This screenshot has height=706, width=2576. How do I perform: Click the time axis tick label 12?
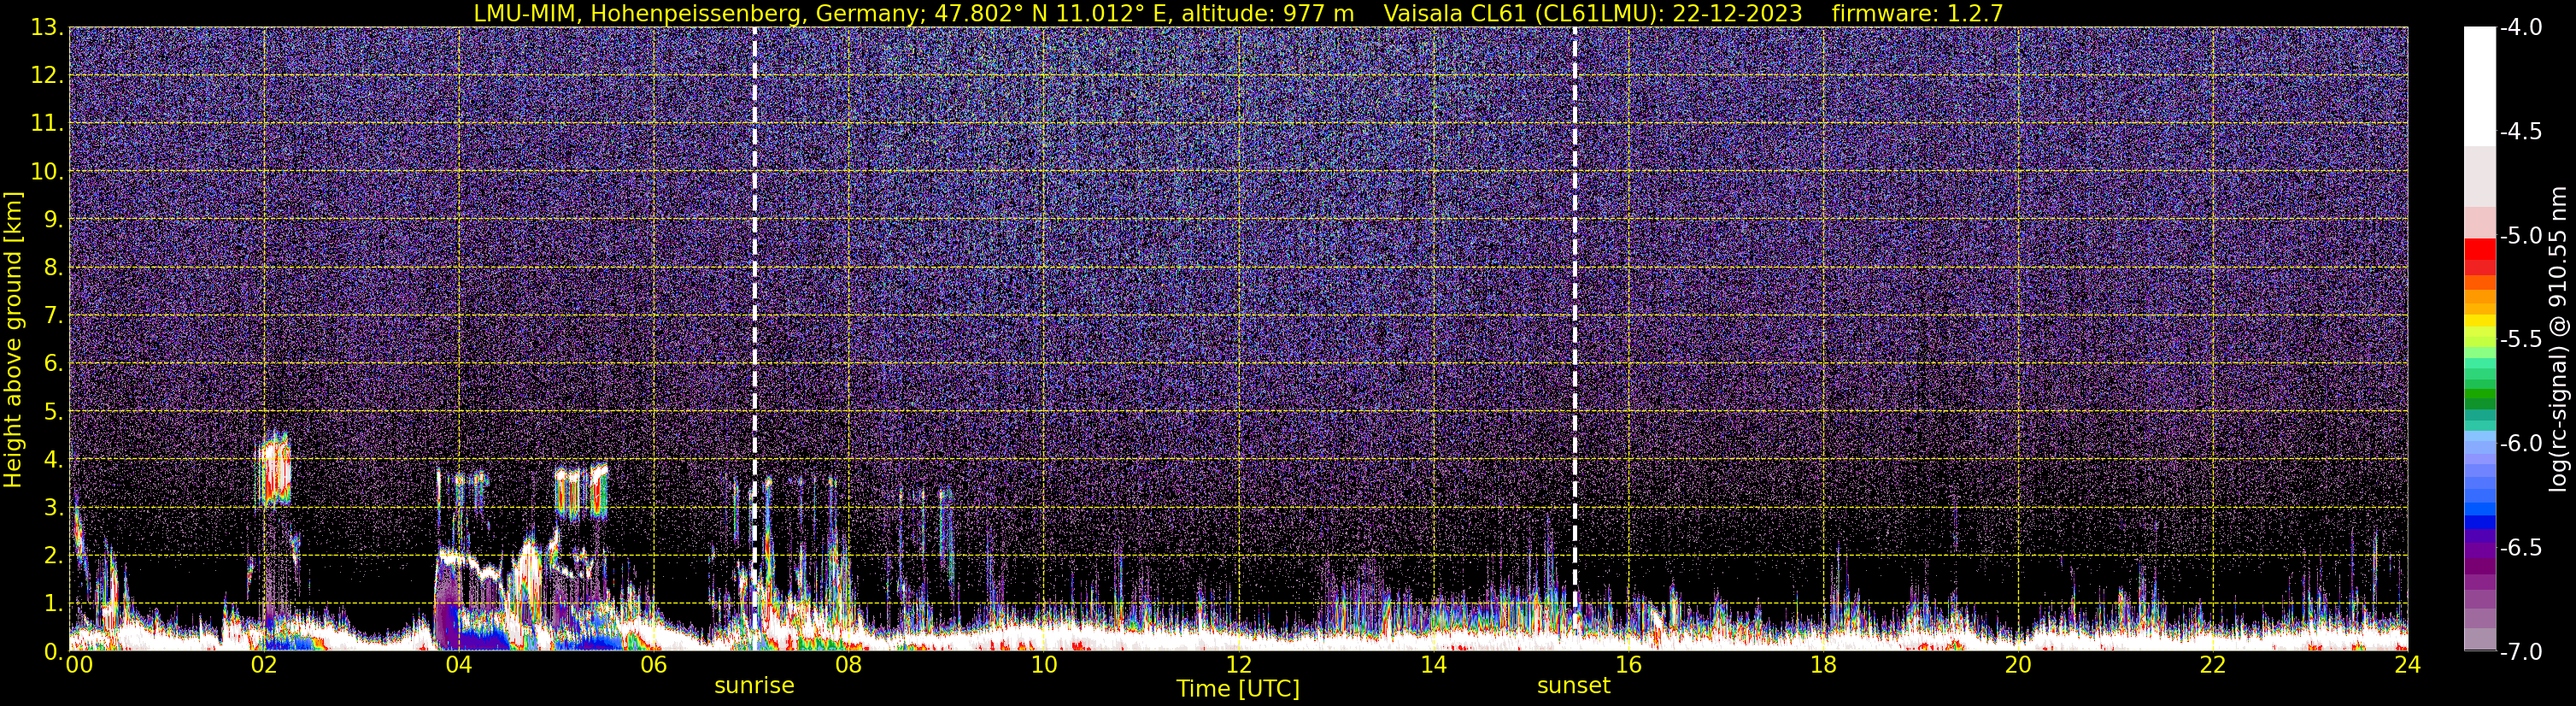click(x=1238, y=665)
